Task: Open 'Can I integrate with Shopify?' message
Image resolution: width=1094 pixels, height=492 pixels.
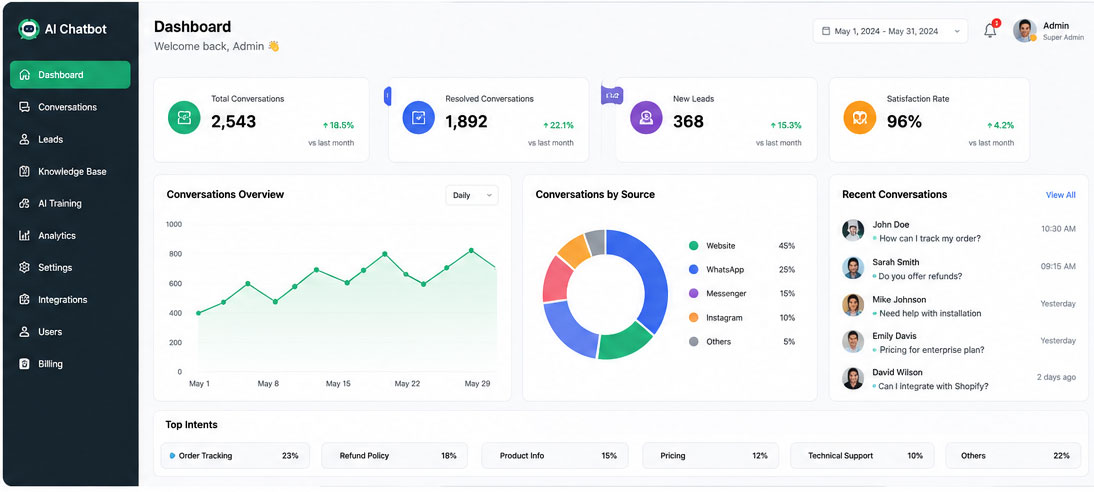Action: point(934,387)
